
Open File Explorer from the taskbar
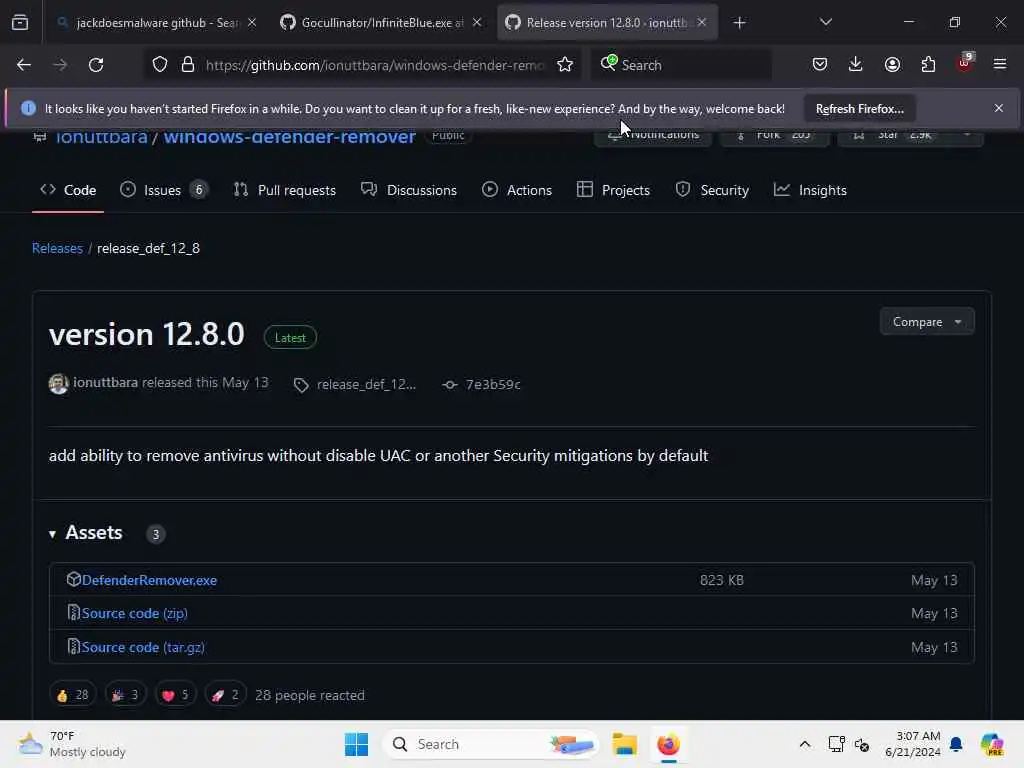point(624,744)
